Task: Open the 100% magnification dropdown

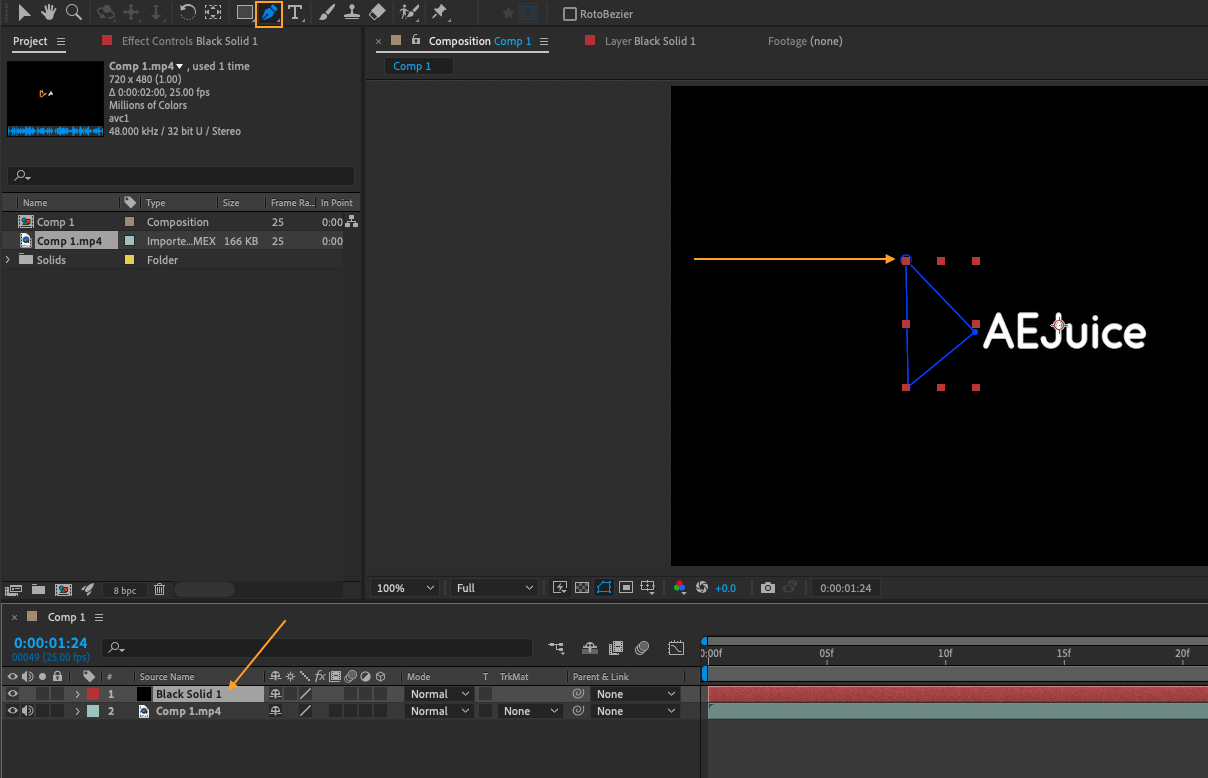Action: pyautogui.click(x=405, y=588)
